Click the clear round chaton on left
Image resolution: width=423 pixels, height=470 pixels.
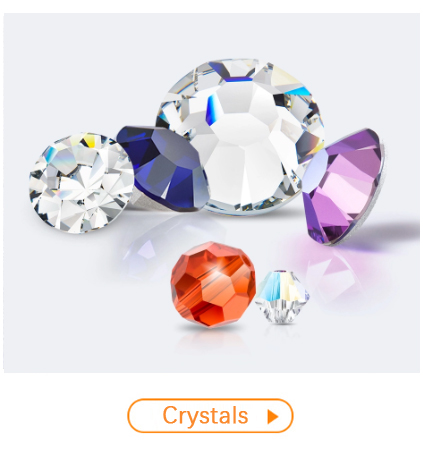coord(81,183)
